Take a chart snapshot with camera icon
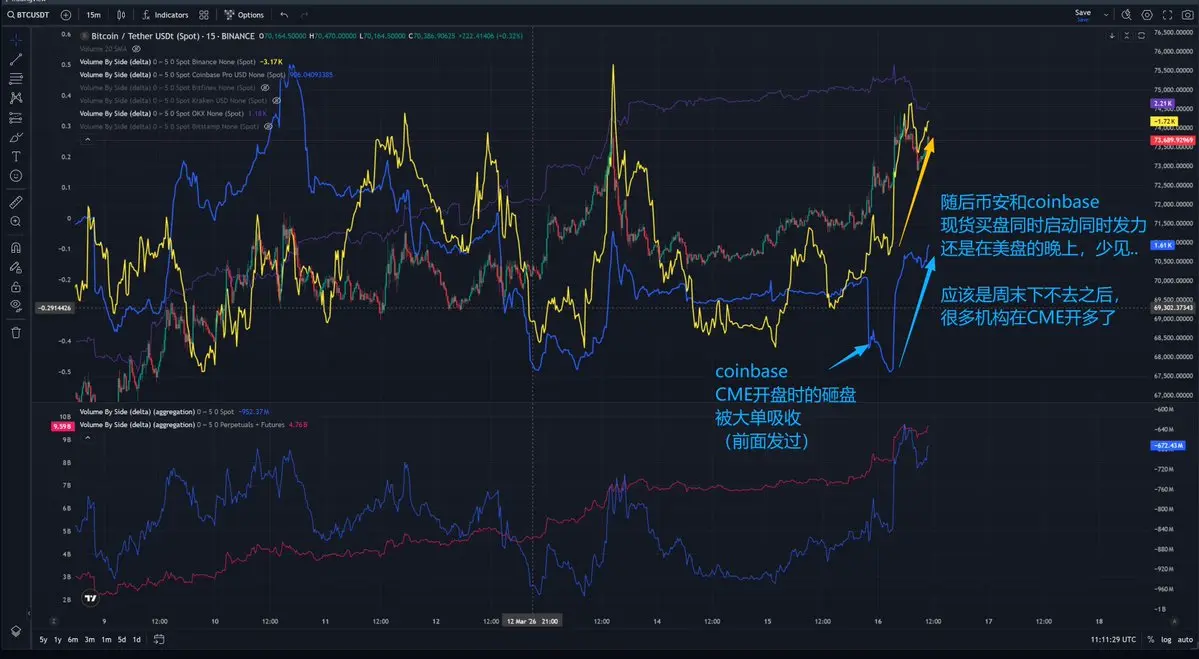1199x659 pixels. pyautogui.click(x=1188, y=15)
